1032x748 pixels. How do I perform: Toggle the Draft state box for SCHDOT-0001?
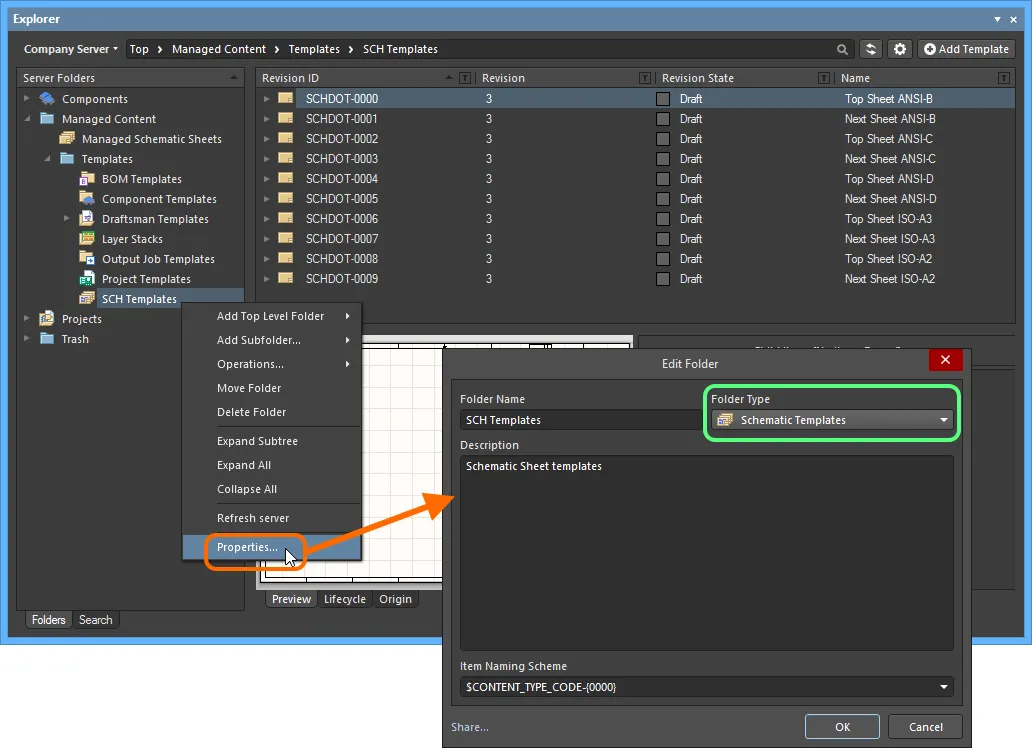[663, 119]
